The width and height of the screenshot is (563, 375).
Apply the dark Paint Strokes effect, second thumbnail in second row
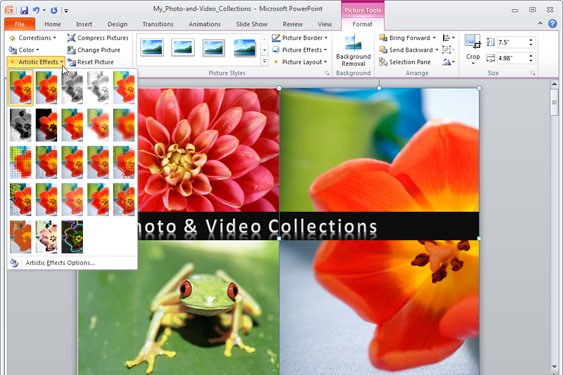coord(47,125)
